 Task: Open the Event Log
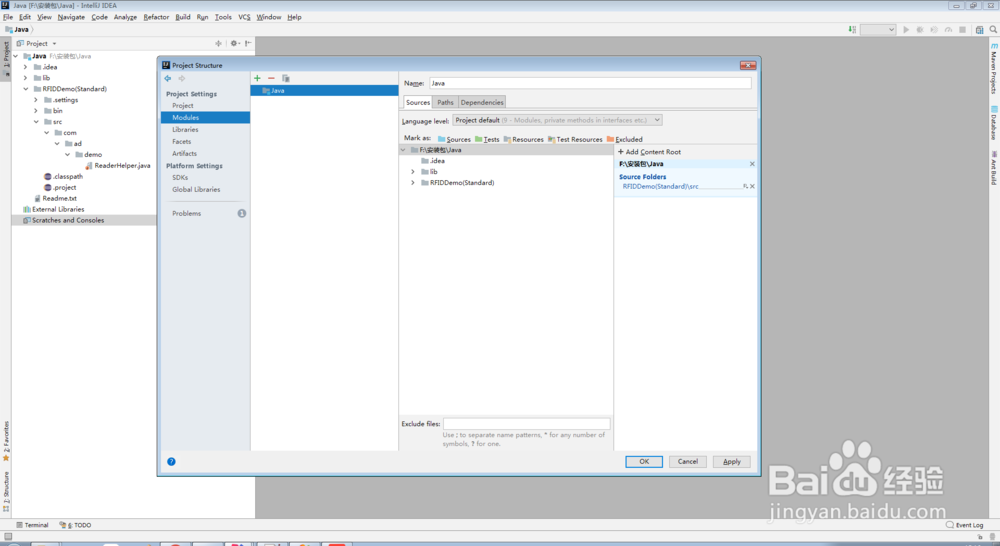tap(965, 525)
